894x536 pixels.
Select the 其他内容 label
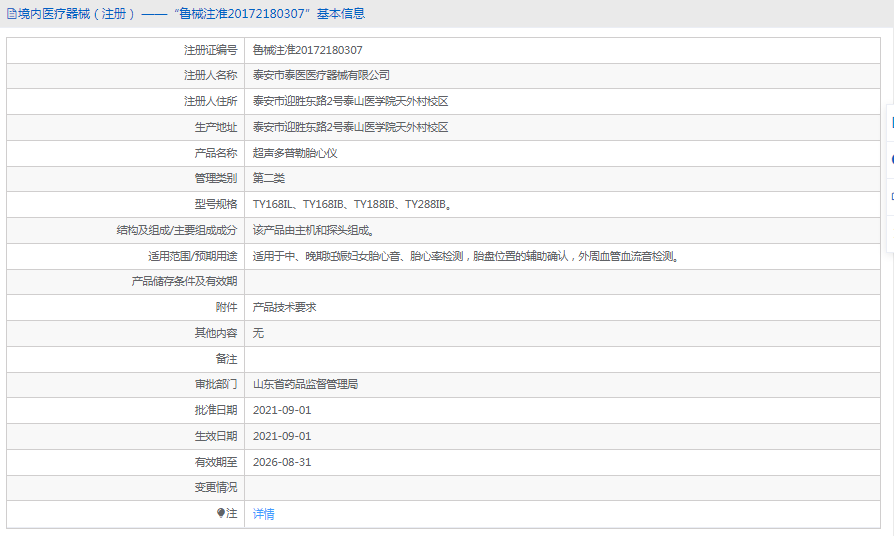pos(216,332)
